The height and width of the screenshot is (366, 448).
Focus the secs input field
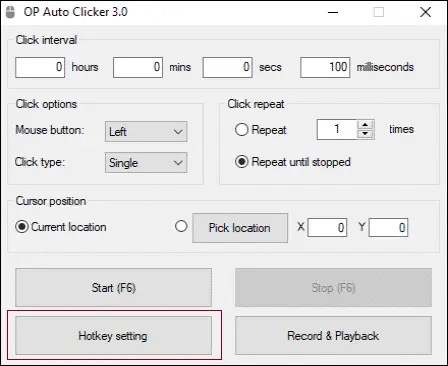click(228, 67)
